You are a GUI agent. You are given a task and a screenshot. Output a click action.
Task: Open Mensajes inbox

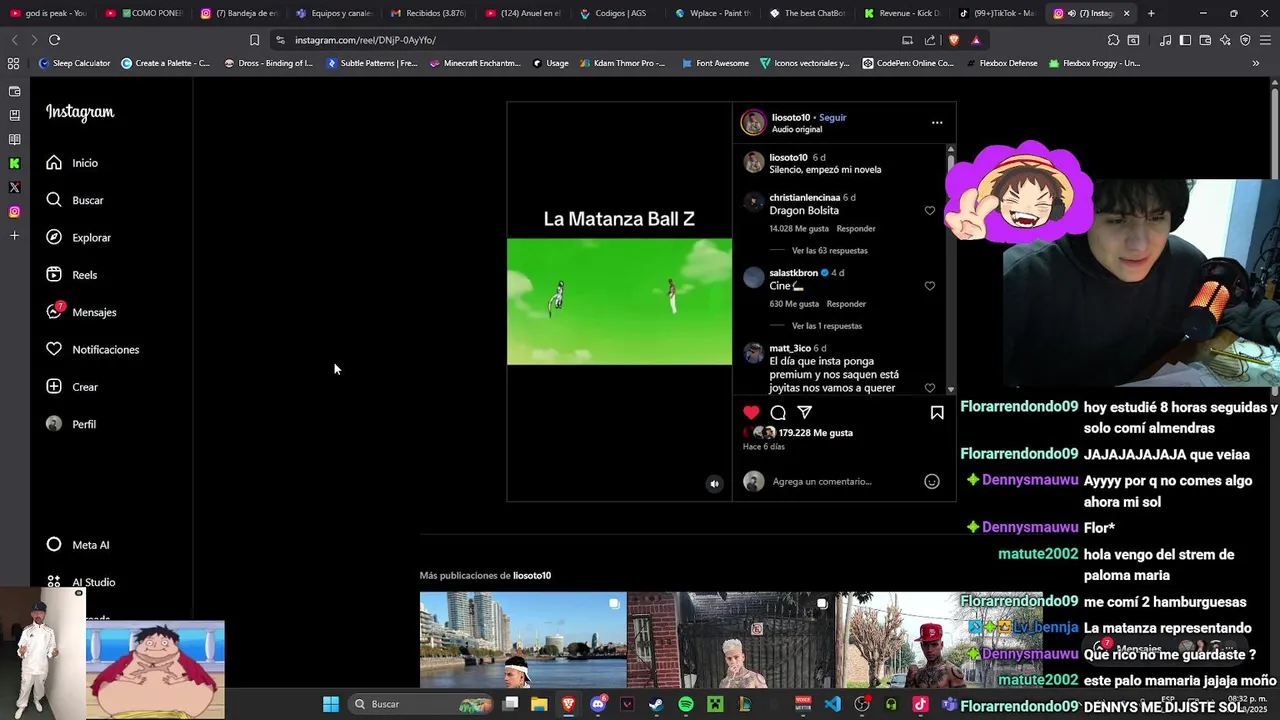(x=81, y=312)
